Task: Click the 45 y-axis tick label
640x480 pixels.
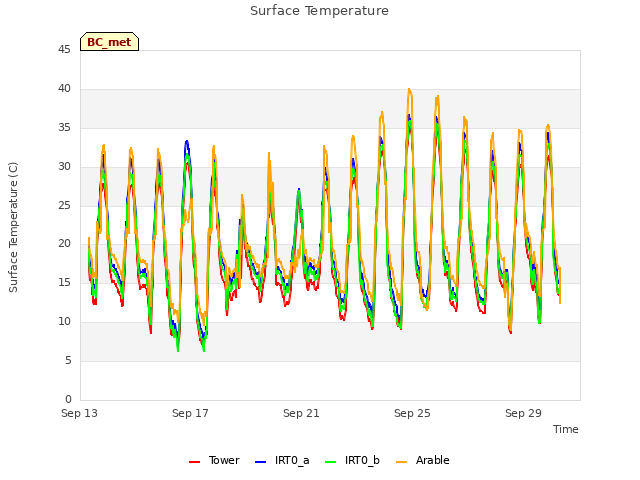Action: click(x=64, y=50)
